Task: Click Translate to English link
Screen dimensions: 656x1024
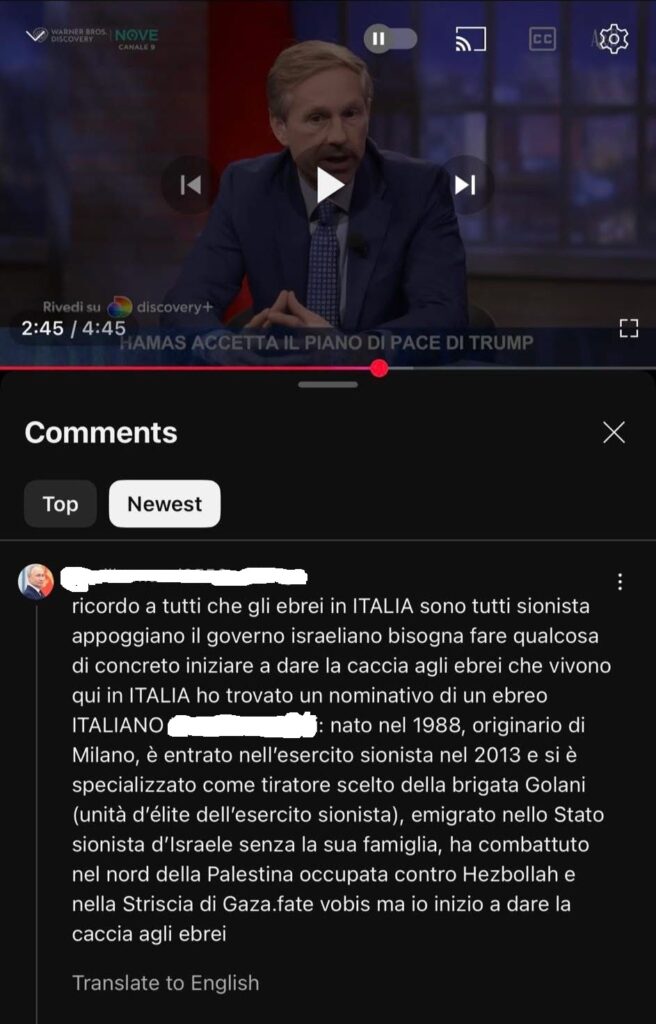Action: click(x=165, y=982)
